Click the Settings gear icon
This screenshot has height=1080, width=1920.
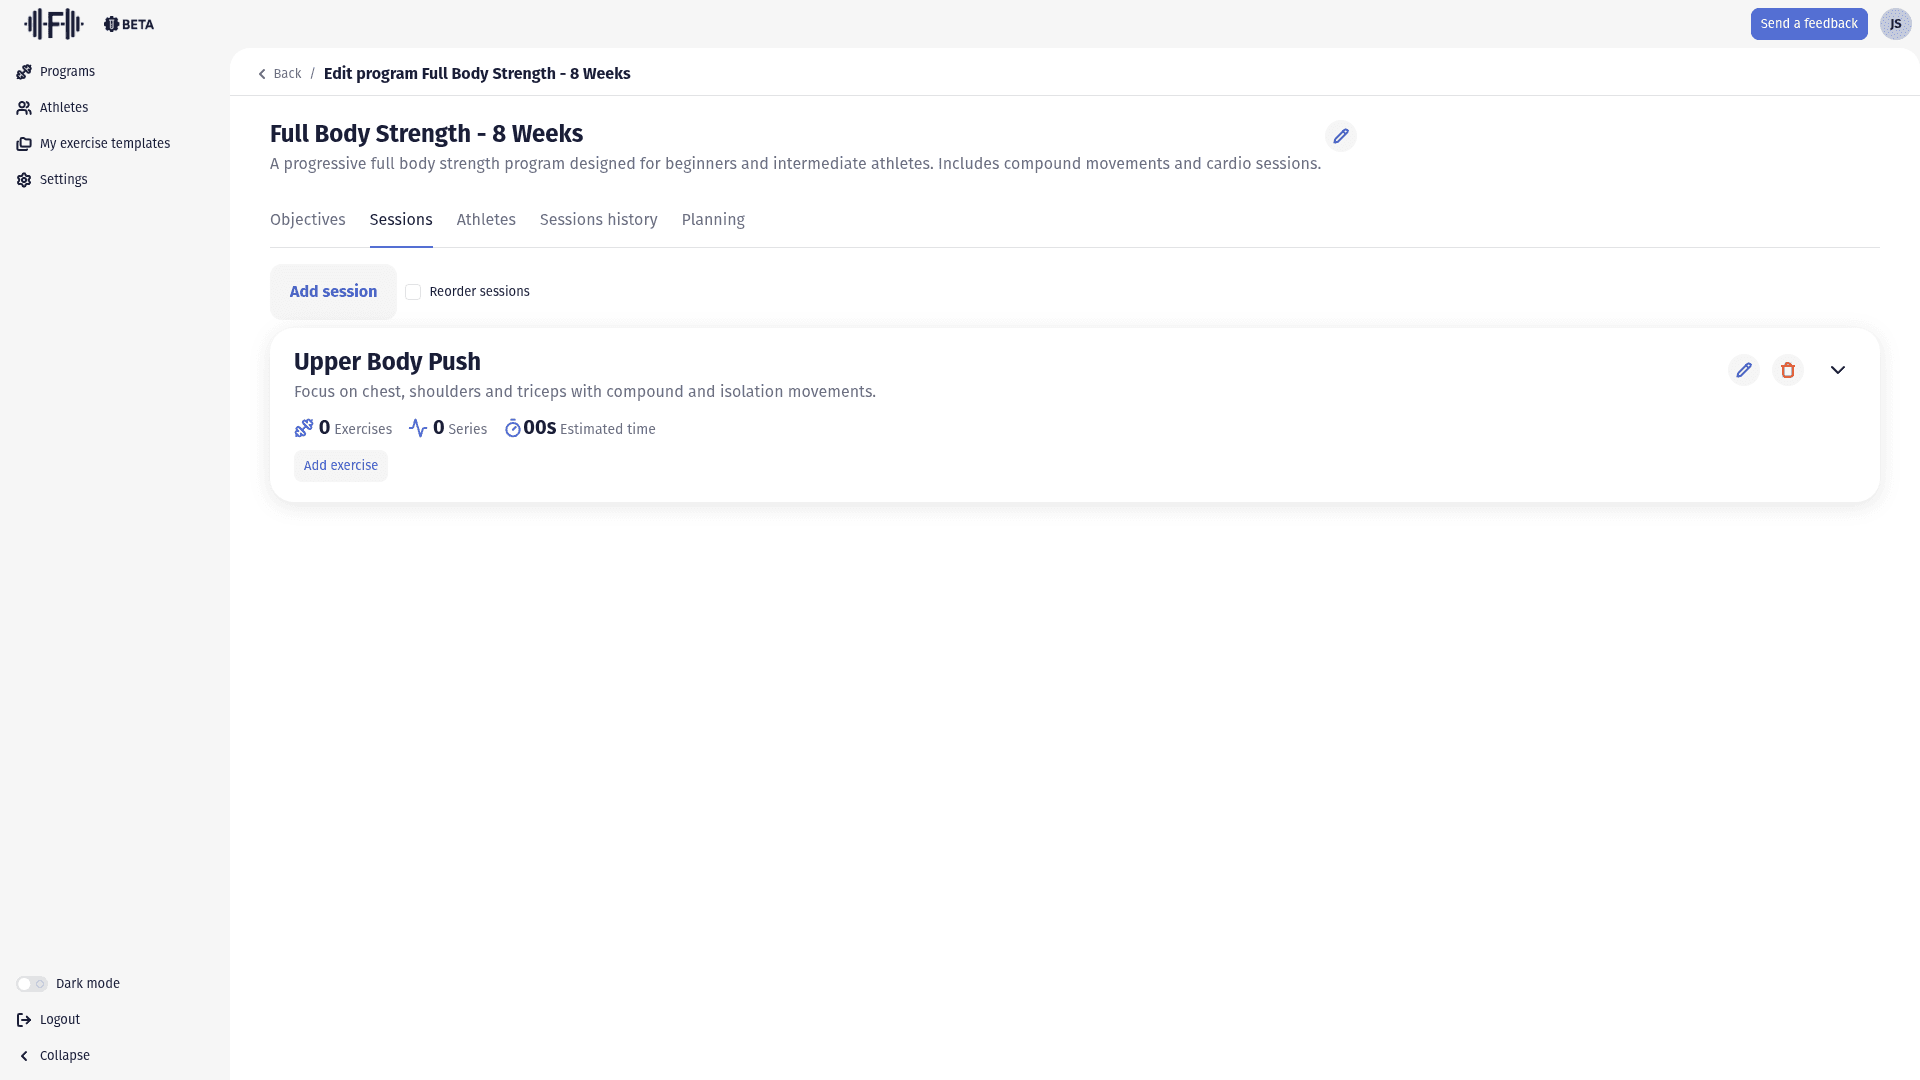pyautogui.click(x=24, y=180)
